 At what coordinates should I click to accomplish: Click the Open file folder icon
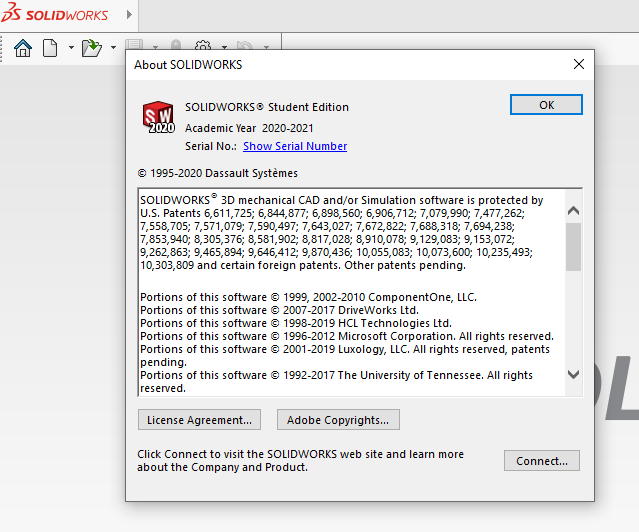click(x=92, y=47)
